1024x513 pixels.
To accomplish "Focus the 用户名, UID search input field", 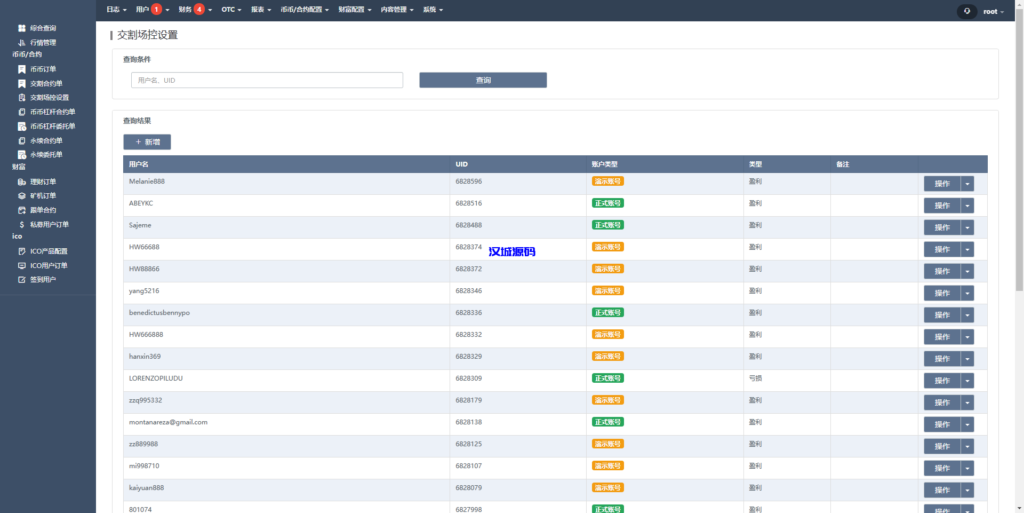I will point(266,80).
